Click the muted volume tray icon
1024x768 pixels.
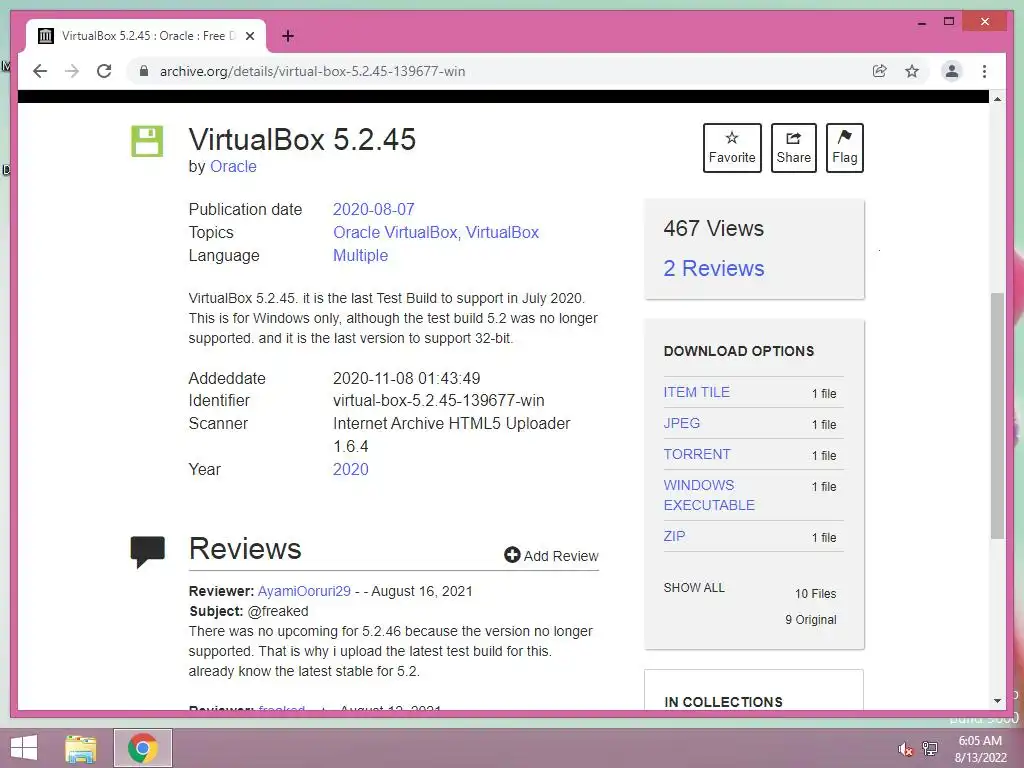pos(906,749)
